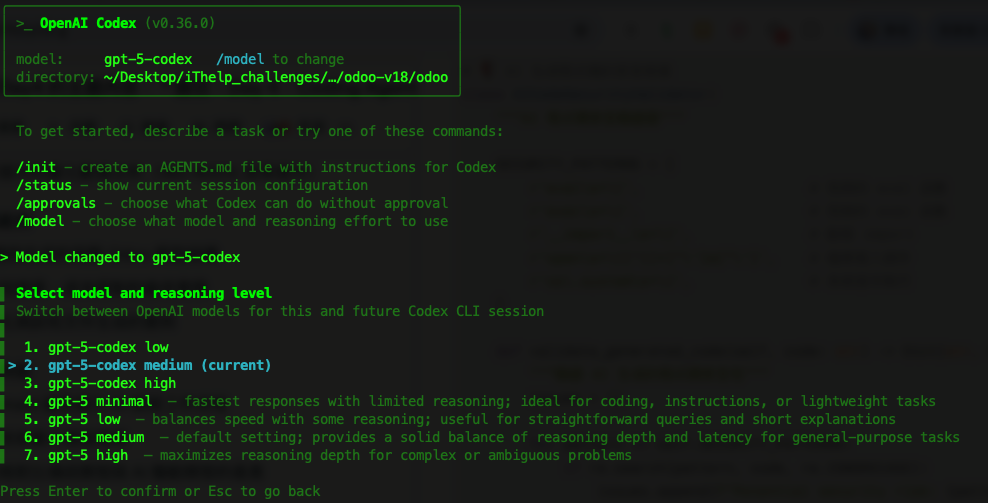Select the gpt-5-codex low option

tap(96, 347)
